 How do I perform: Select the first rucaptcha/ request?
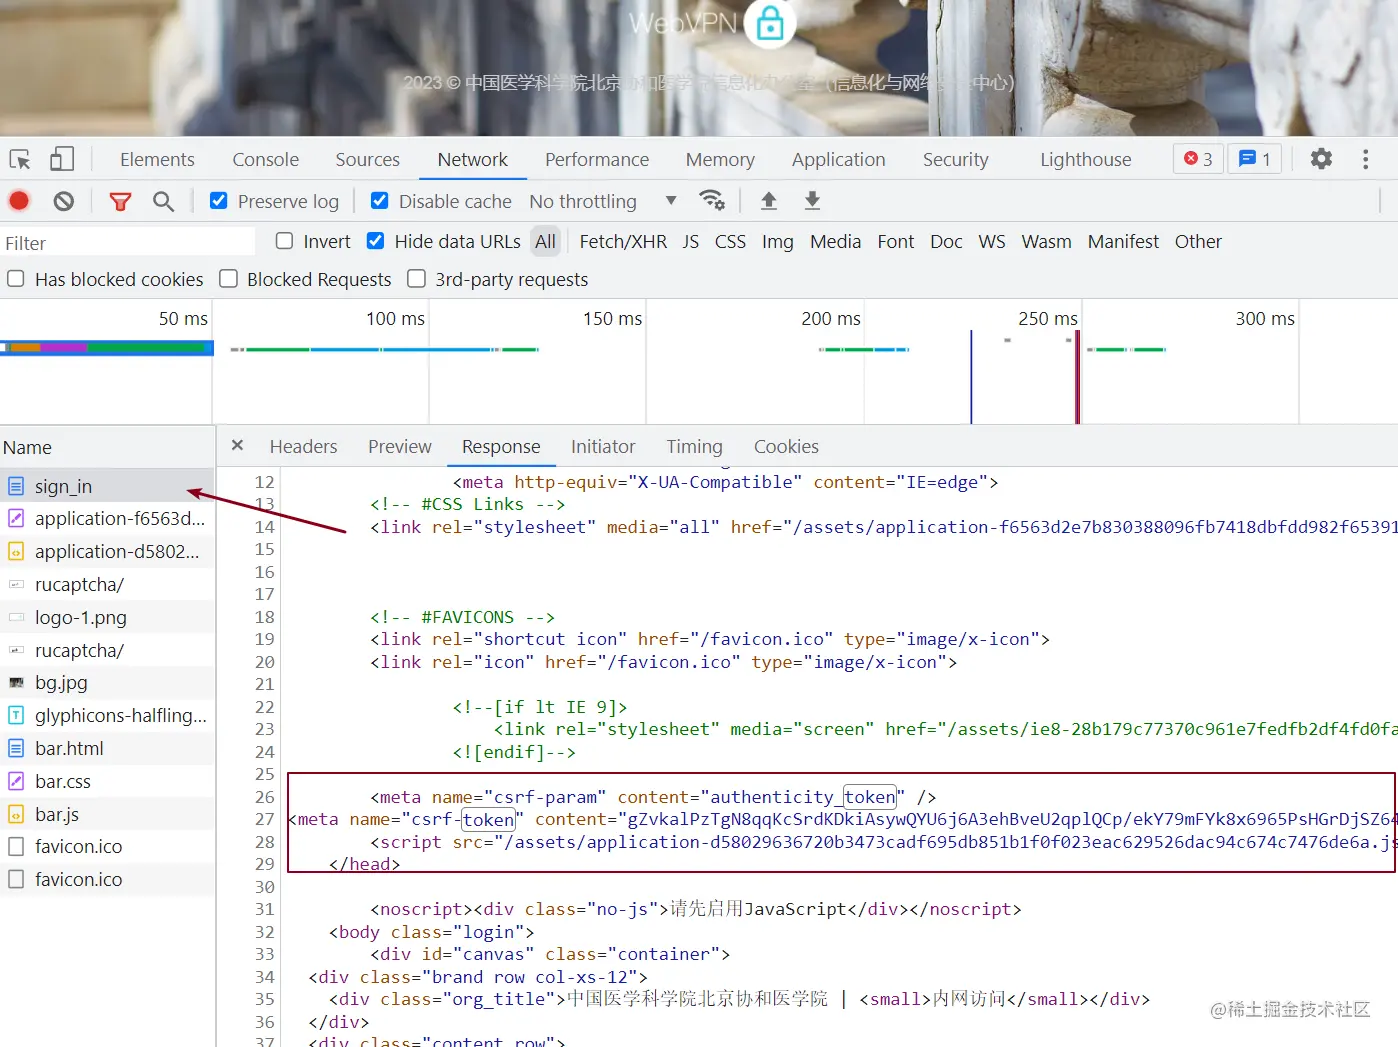point(107,584)
